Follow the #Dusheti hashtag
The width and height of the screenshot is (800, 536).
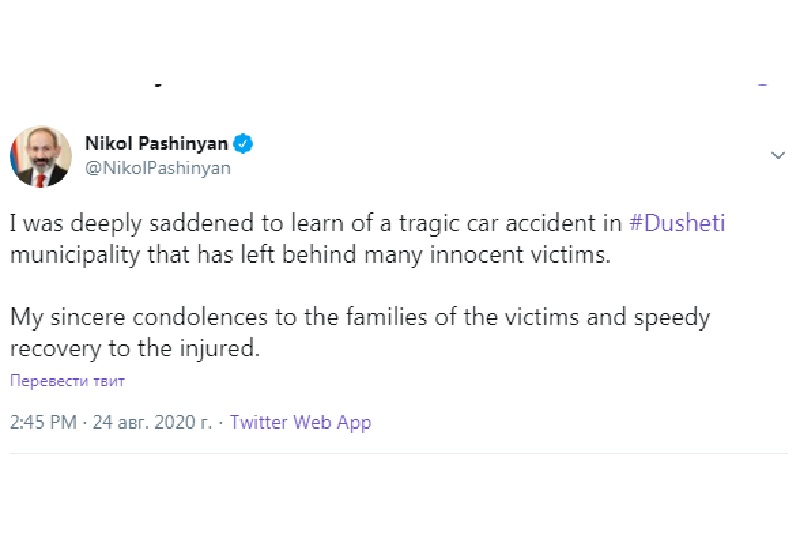click(677, 223)
